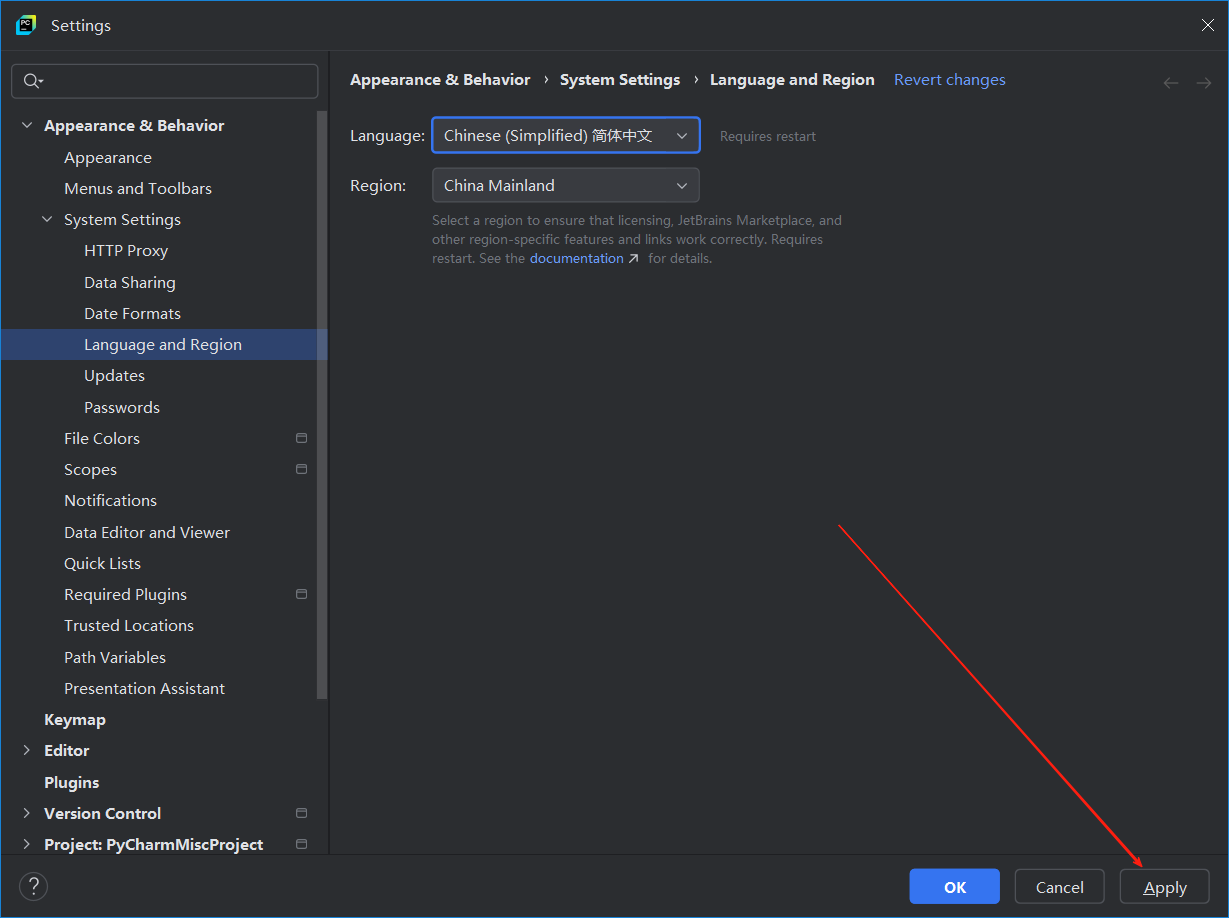
Task: Select Data Sharing settings
Action: click(130, 282)
